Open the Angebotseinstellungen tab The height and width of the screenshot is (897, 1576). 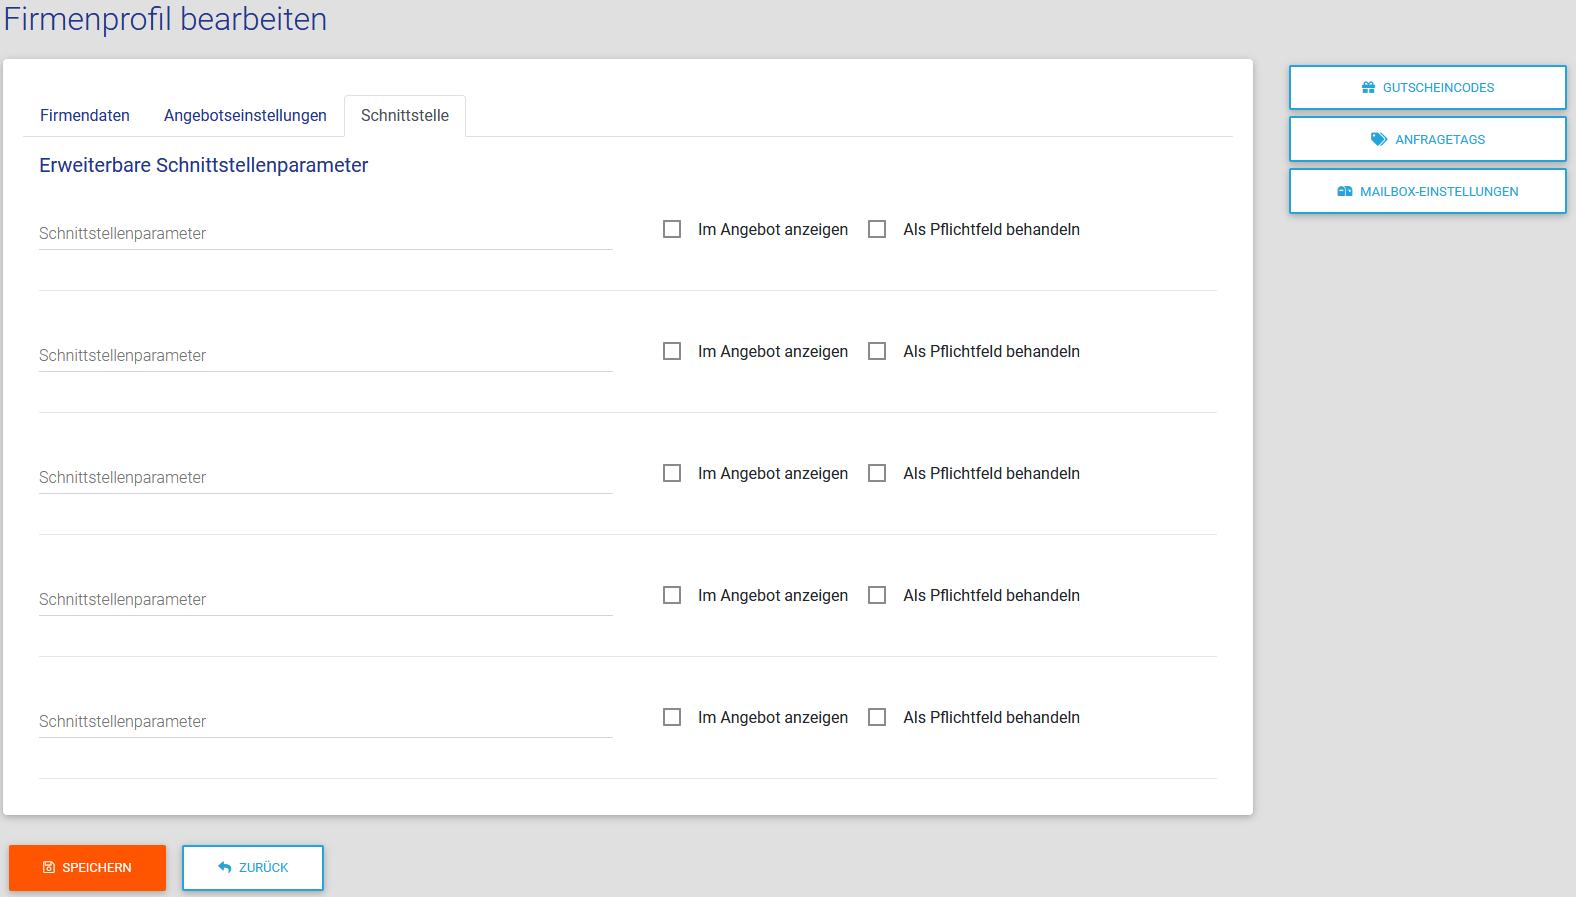click(x=245, y=116)
